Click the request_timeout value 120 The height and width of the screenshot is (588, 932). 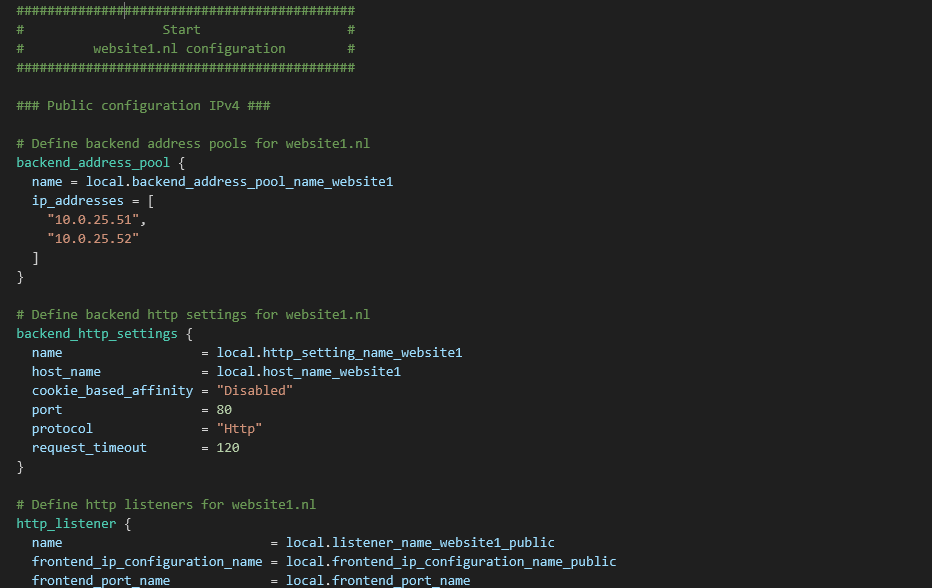(x=228, y=447)
